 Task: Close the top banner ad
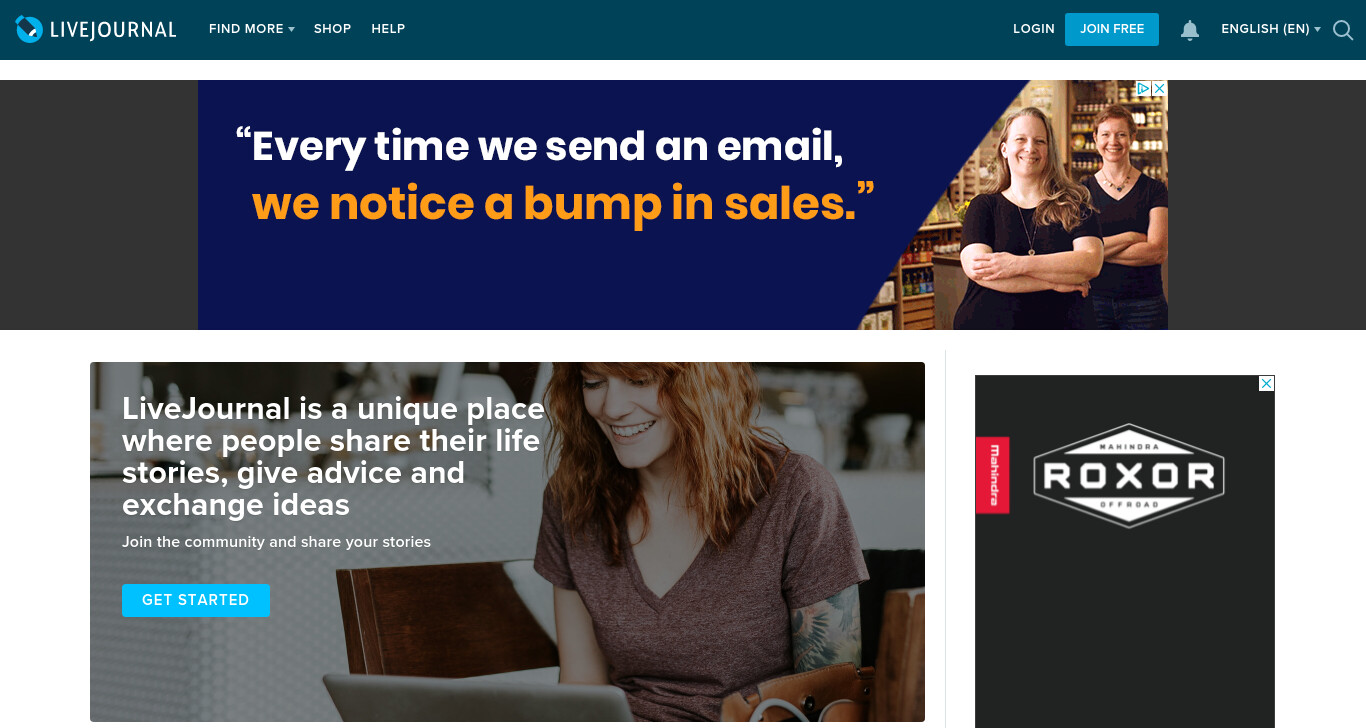(x=1159, y=88)
